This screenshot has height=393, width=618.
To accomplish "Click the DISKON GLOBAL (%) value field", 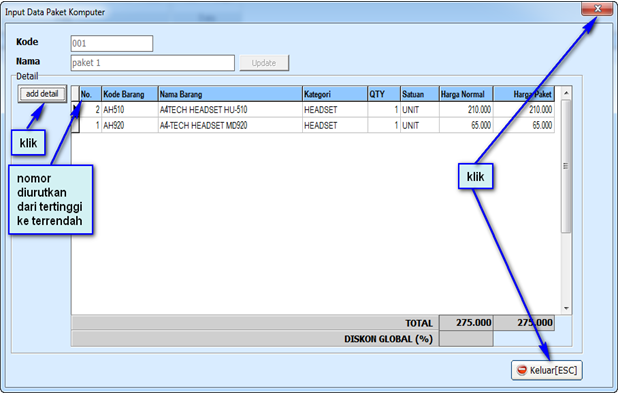I will (466, 339).
